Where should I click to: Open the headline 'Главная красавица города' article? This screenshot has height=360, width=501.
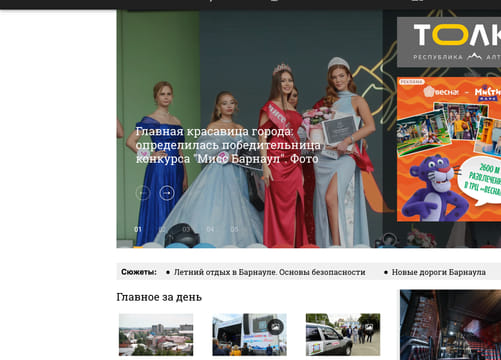pyautogui.click(x=228, y=145)
